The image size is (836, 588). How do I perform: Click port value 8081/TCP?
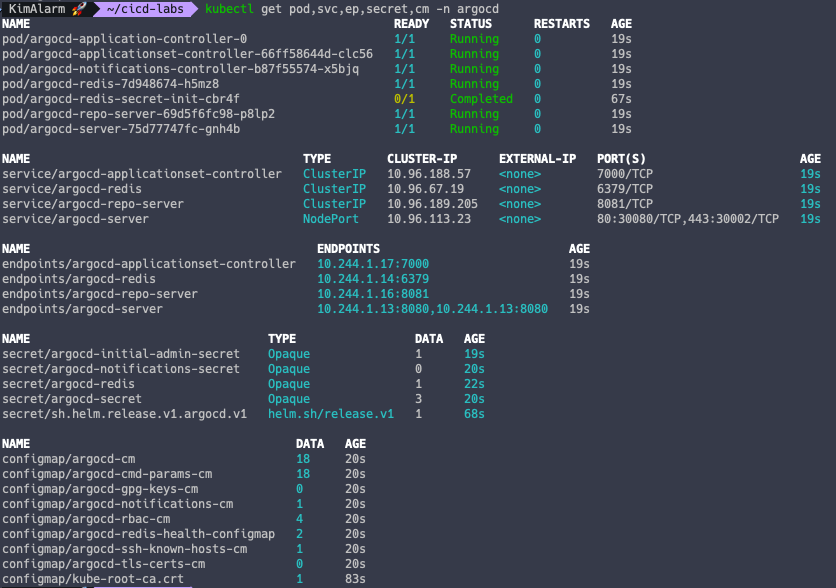625,204
